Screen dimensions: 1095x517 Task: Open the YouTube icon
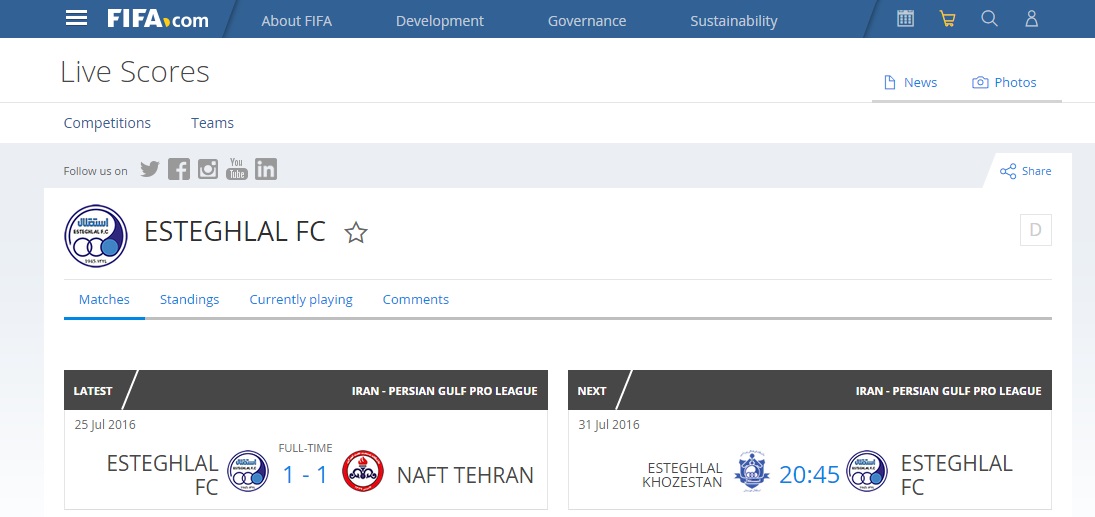[237, 169]
